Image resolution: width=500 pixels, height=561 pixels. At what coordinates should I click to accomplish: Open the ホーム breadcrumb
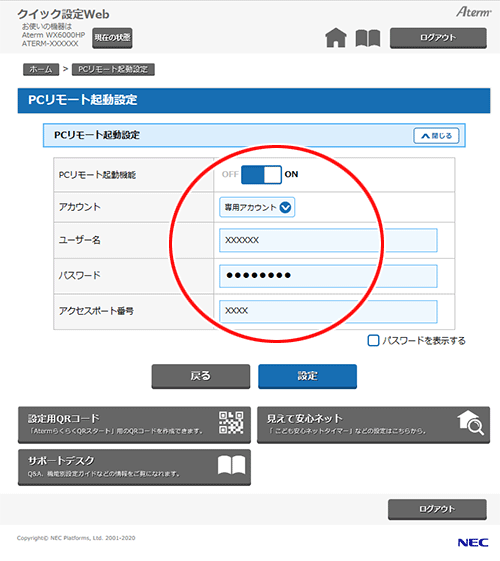[41, 69]
